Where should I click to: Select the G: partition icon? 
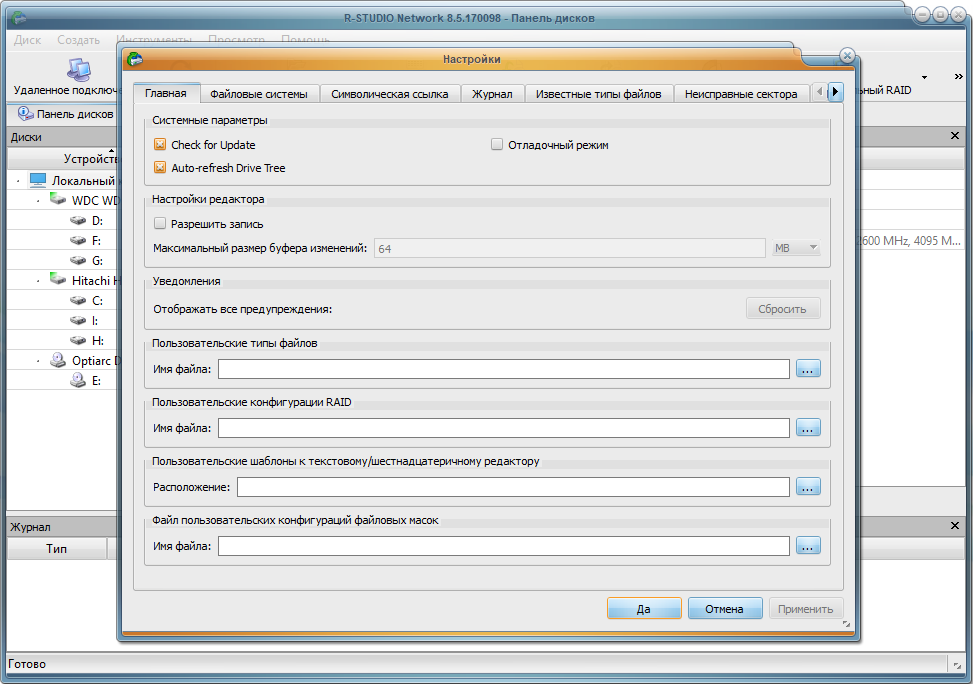click(x=78, y=260)
